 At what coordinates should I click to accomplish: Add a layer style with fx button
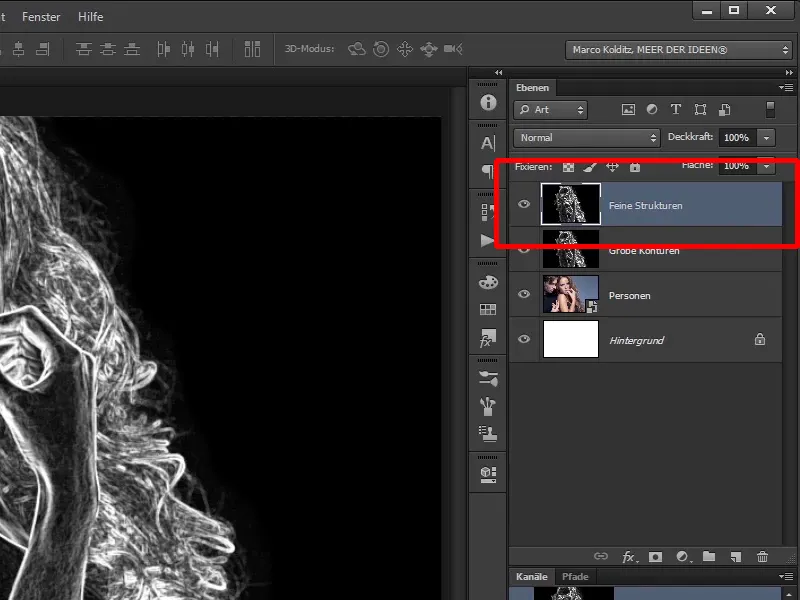coord(629,557)
